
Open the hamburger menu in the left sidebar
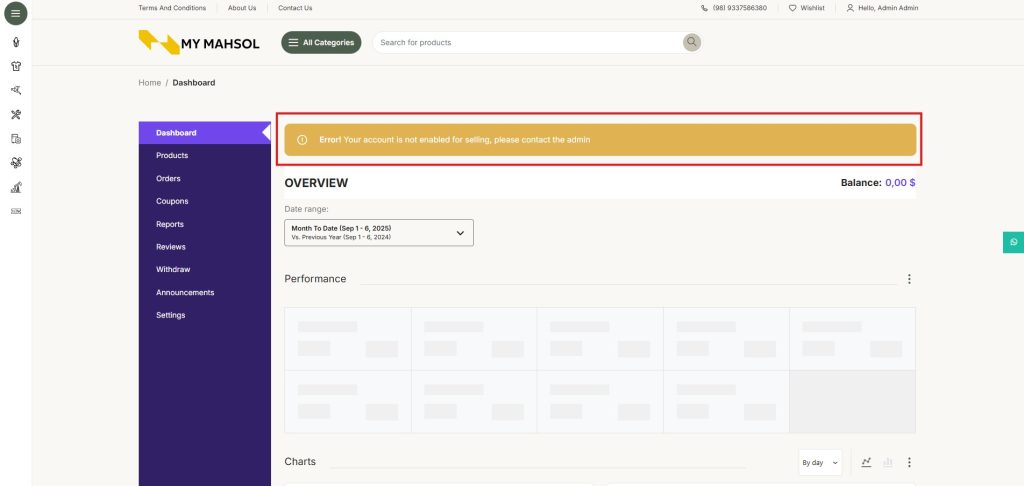[x=15, y=14]
